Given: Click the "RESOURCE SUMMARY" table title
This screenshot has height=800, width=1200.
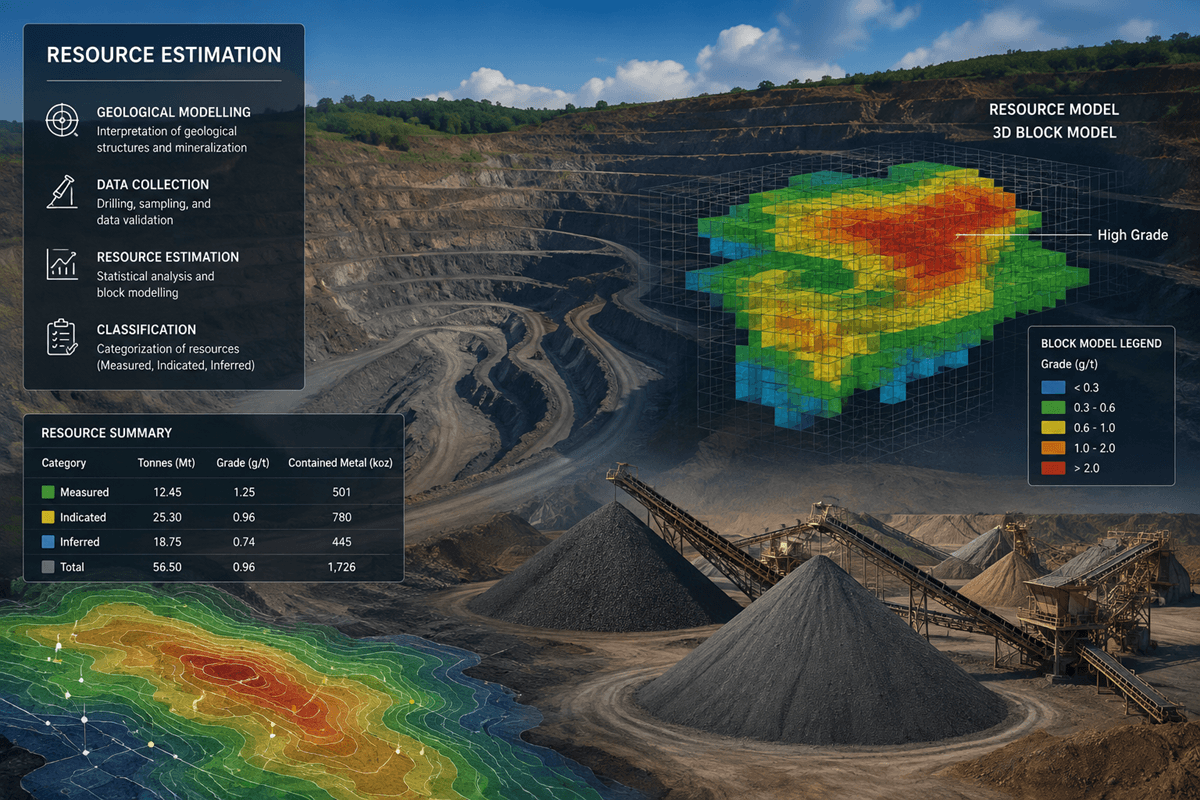Looking at the screenshot, I should click(107, 433).
